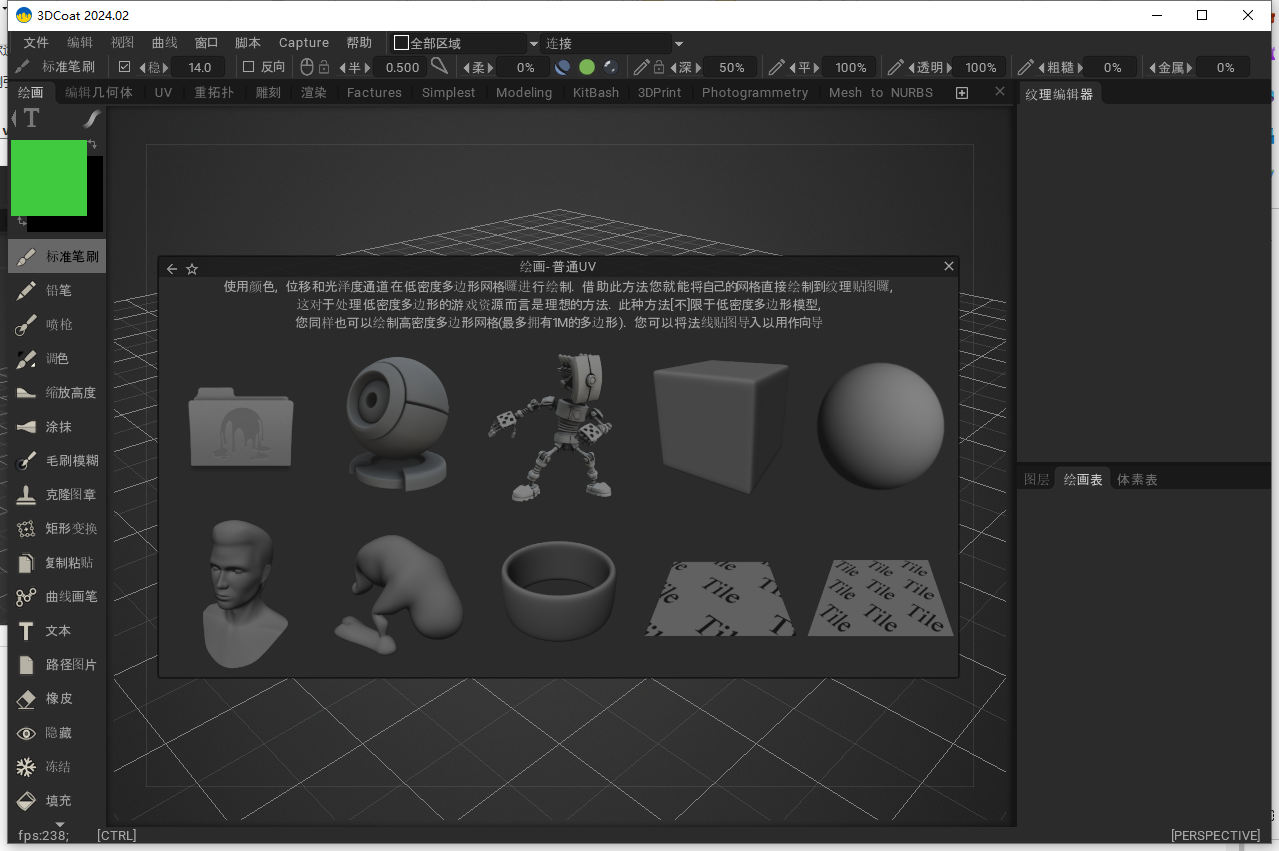Click the stabilizer value 14.0 field
Screen dimensions: 1279x851
[x=199, y=67]
